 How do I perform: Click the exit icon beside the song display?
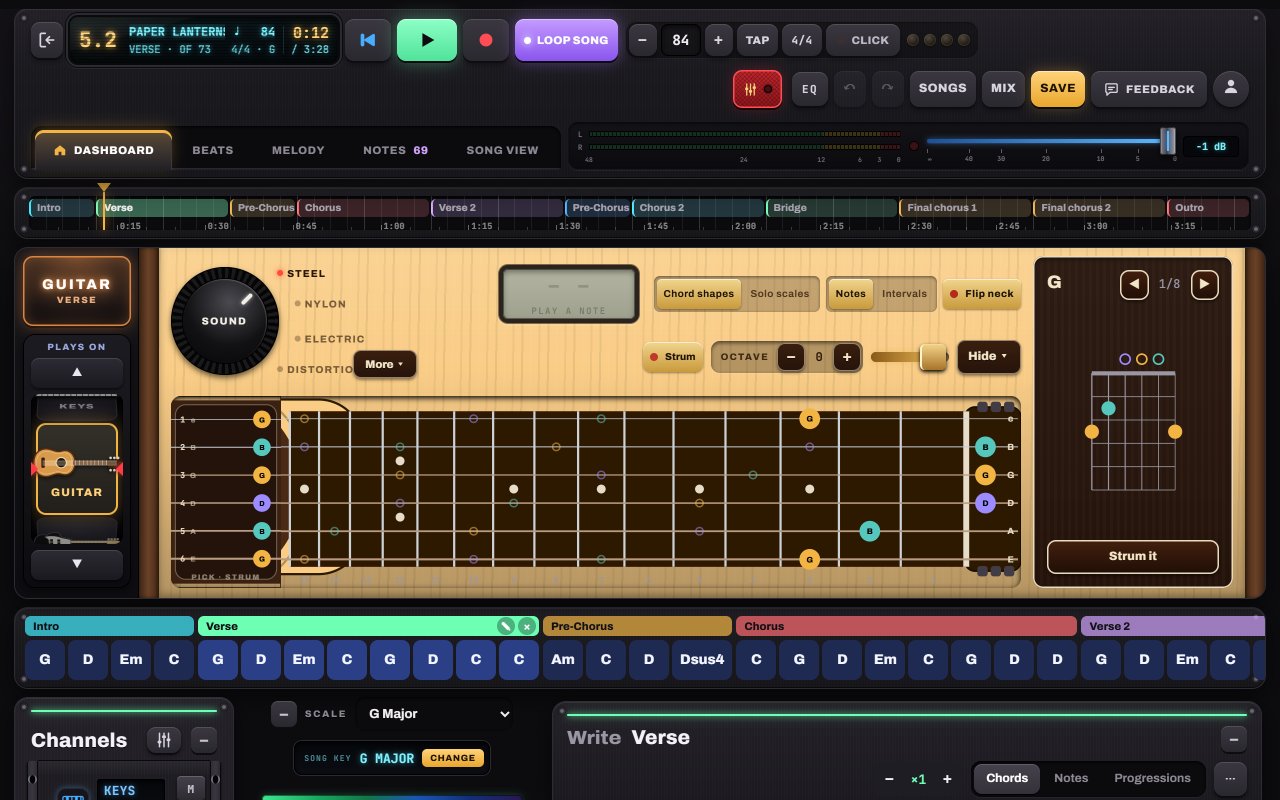(x=47, y=40)
